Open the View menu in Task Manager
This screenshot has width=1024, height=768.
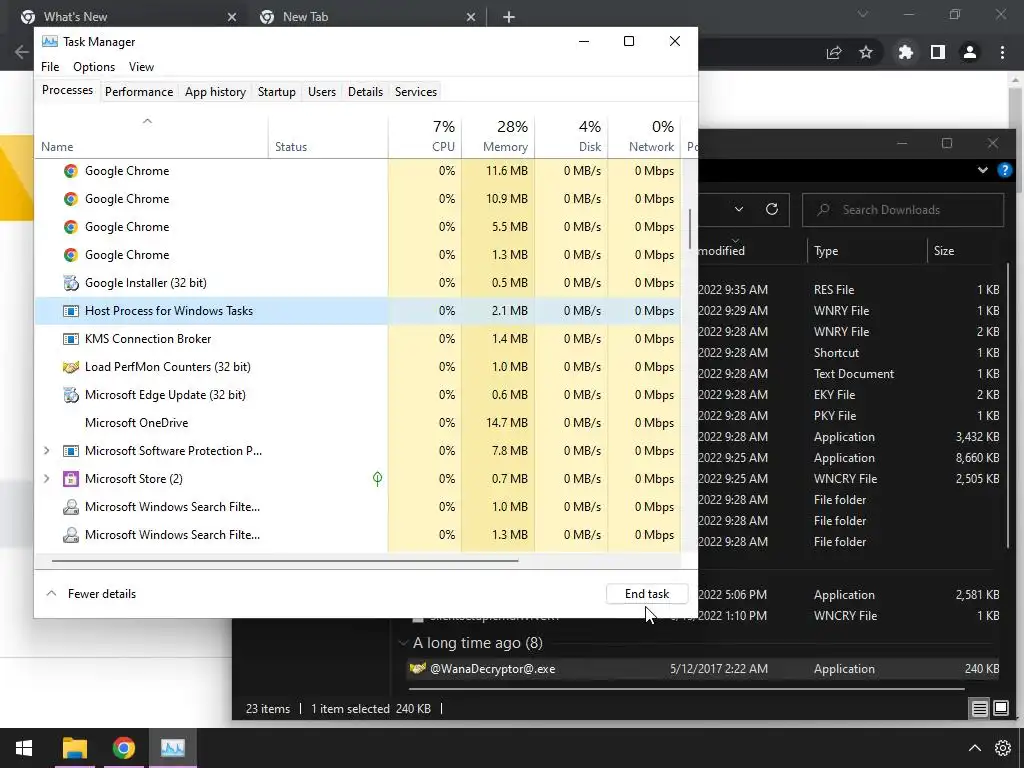141,67
